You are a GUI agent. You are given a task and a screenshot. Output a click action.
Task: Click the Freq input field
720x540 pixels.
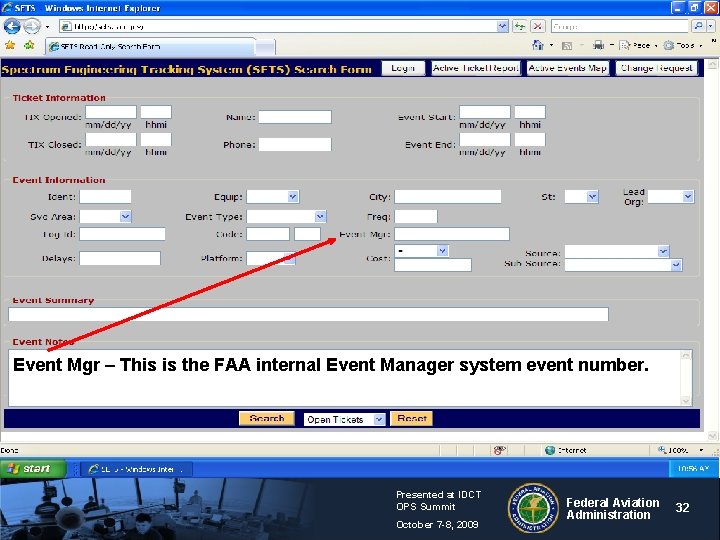(416, 216)
